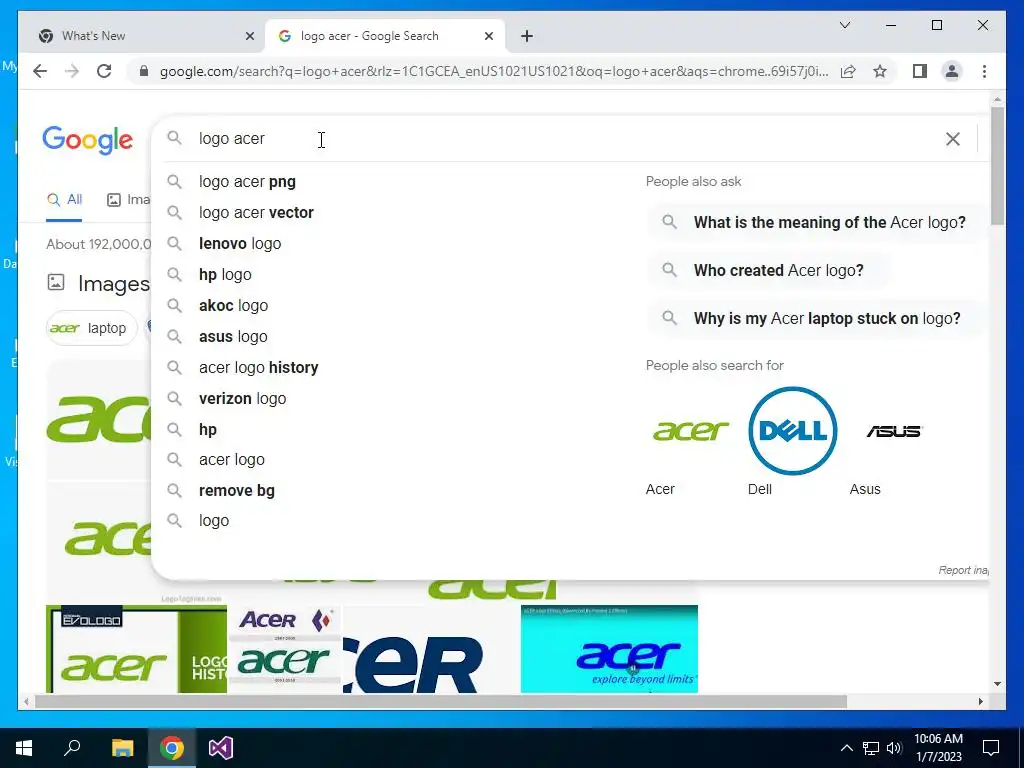Open the Chrome side panel

(920, 71)
